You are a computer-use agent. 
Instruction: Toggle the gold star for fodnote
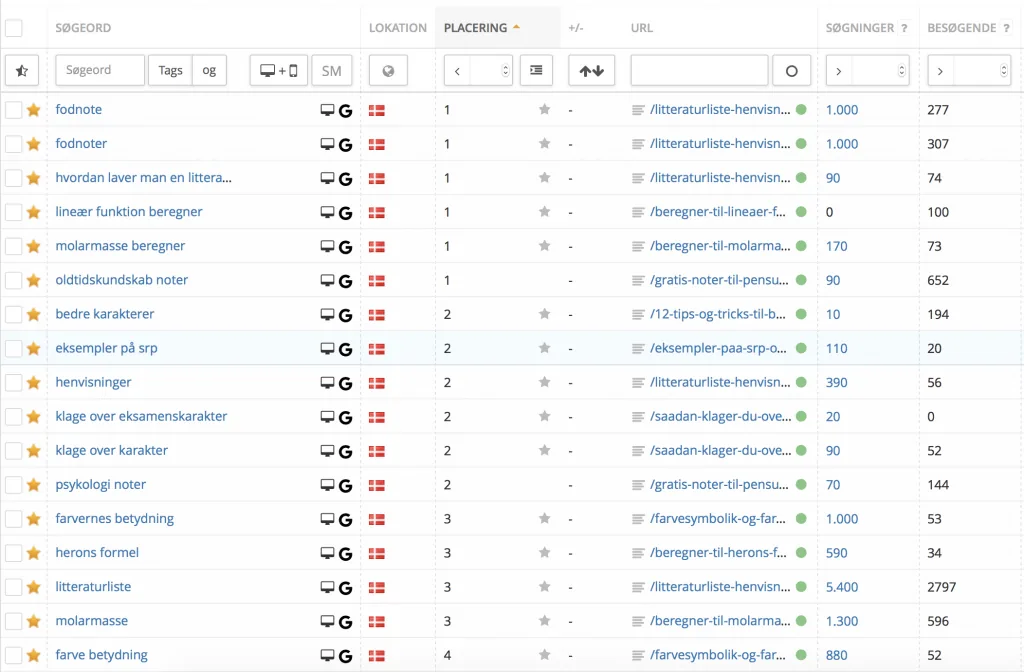click(x=34, y=110)
